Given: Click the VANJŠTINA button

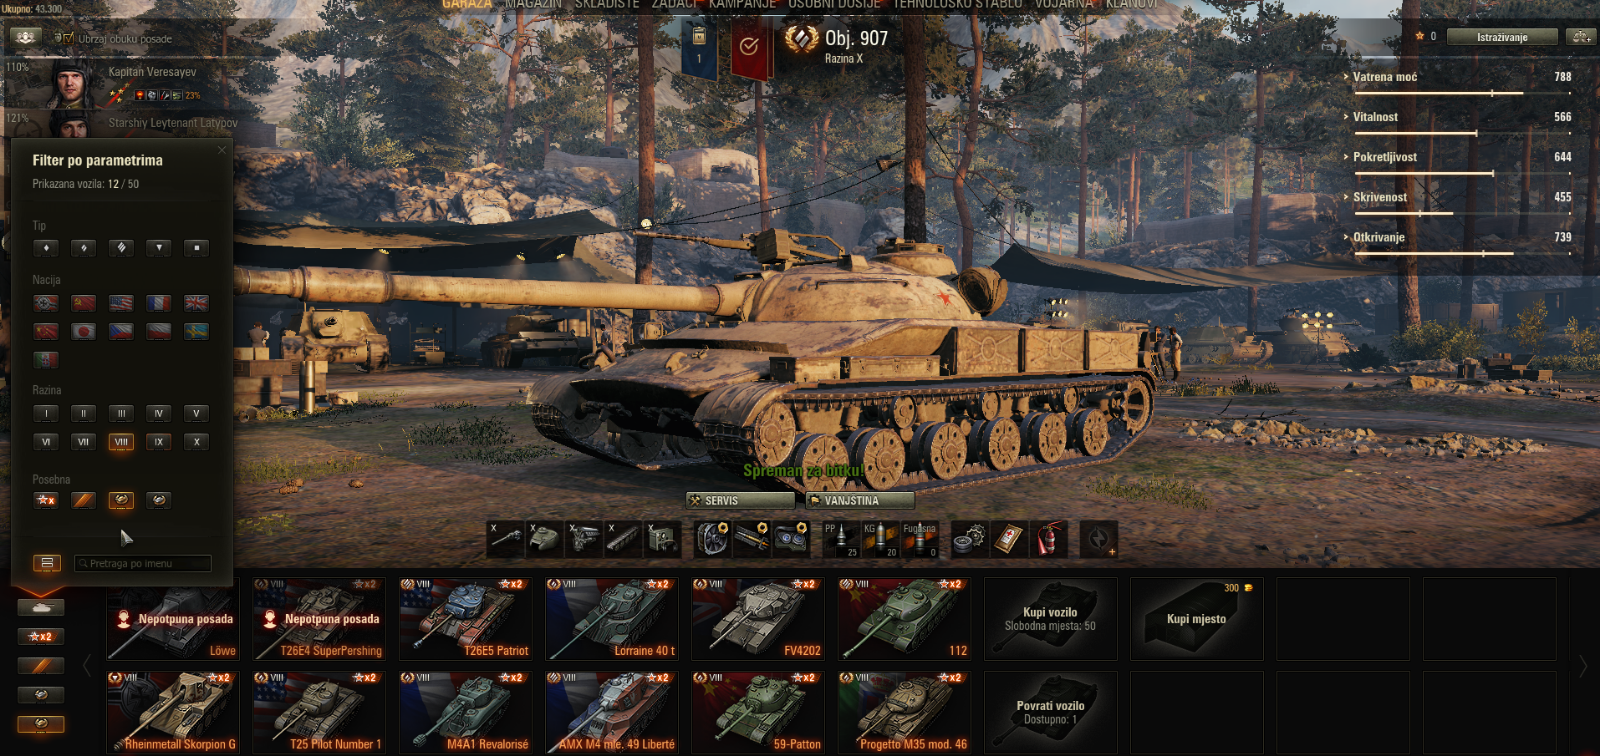Looking at the screenshot, I should click(x=860, y=500).
